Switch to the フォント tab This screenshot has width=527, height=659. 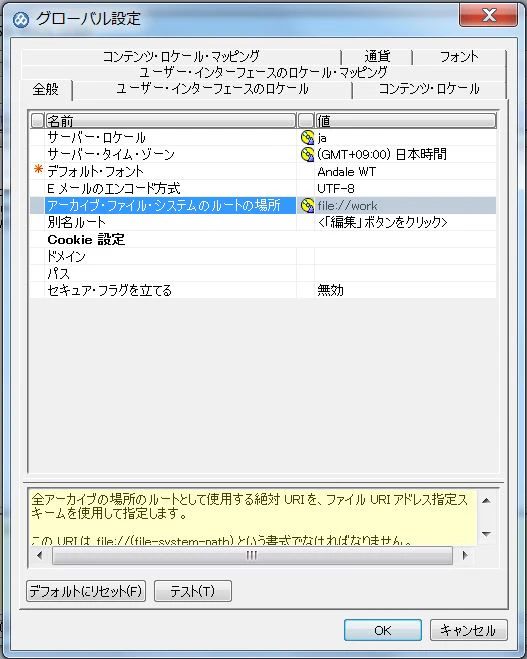point(459,56)
